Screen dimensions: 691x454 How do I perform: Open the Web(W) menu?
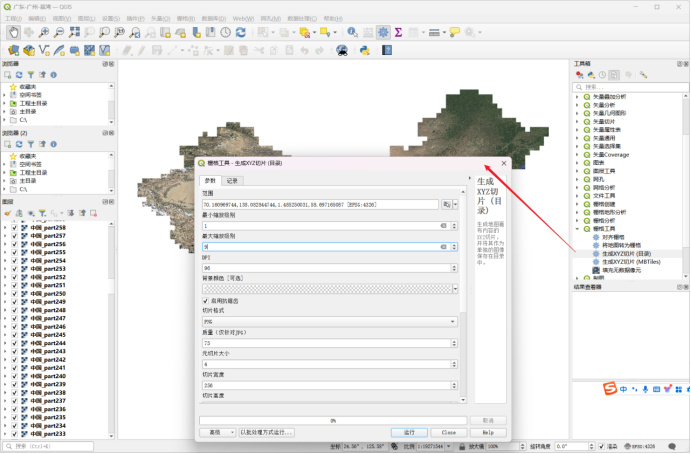tap(243, 19)
